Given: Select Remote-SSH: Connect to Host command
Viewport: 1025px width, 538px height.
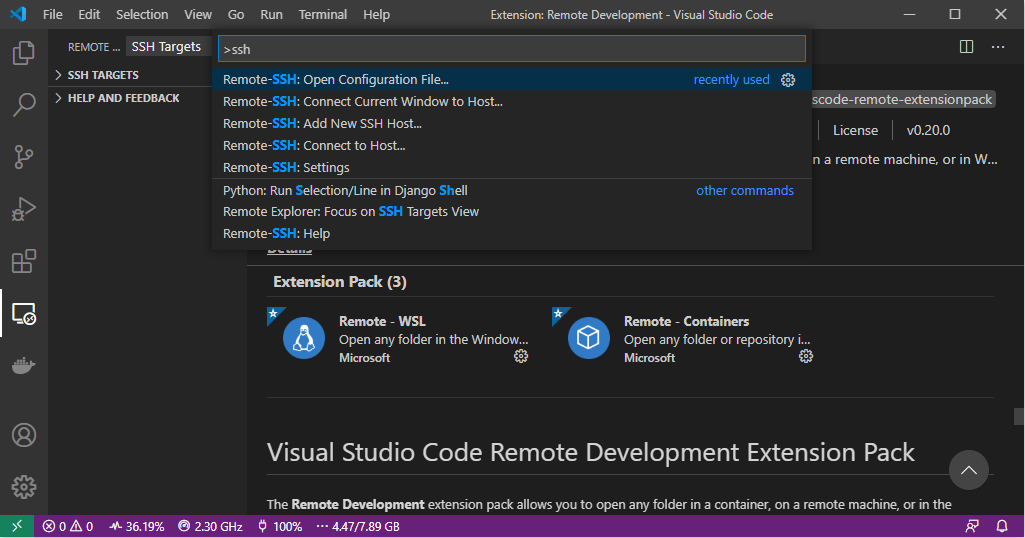Looking at the screenshot, I should pos(511,146).
